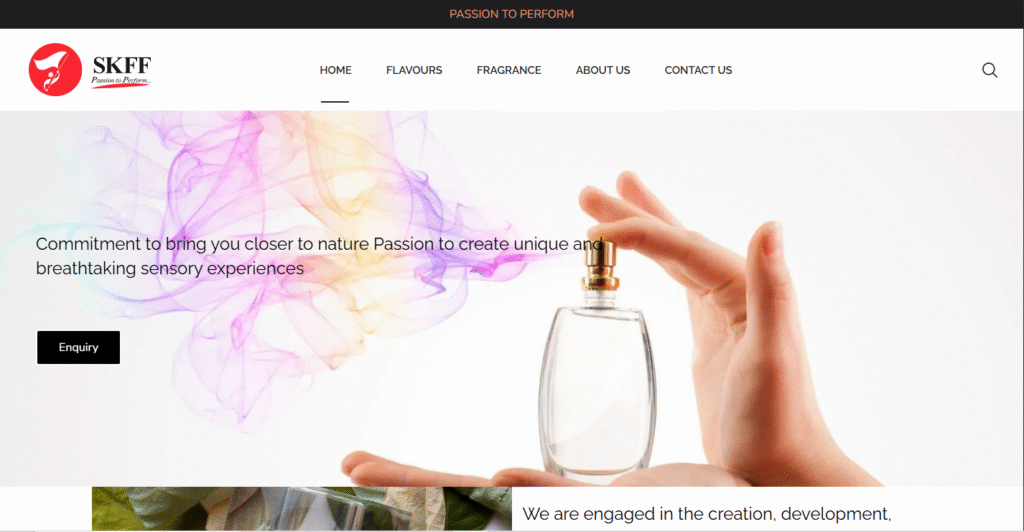Click the SKFF wordmark in the header
Image resolution: width=1024 pixels, height=532 pixels.
point(121,65)
